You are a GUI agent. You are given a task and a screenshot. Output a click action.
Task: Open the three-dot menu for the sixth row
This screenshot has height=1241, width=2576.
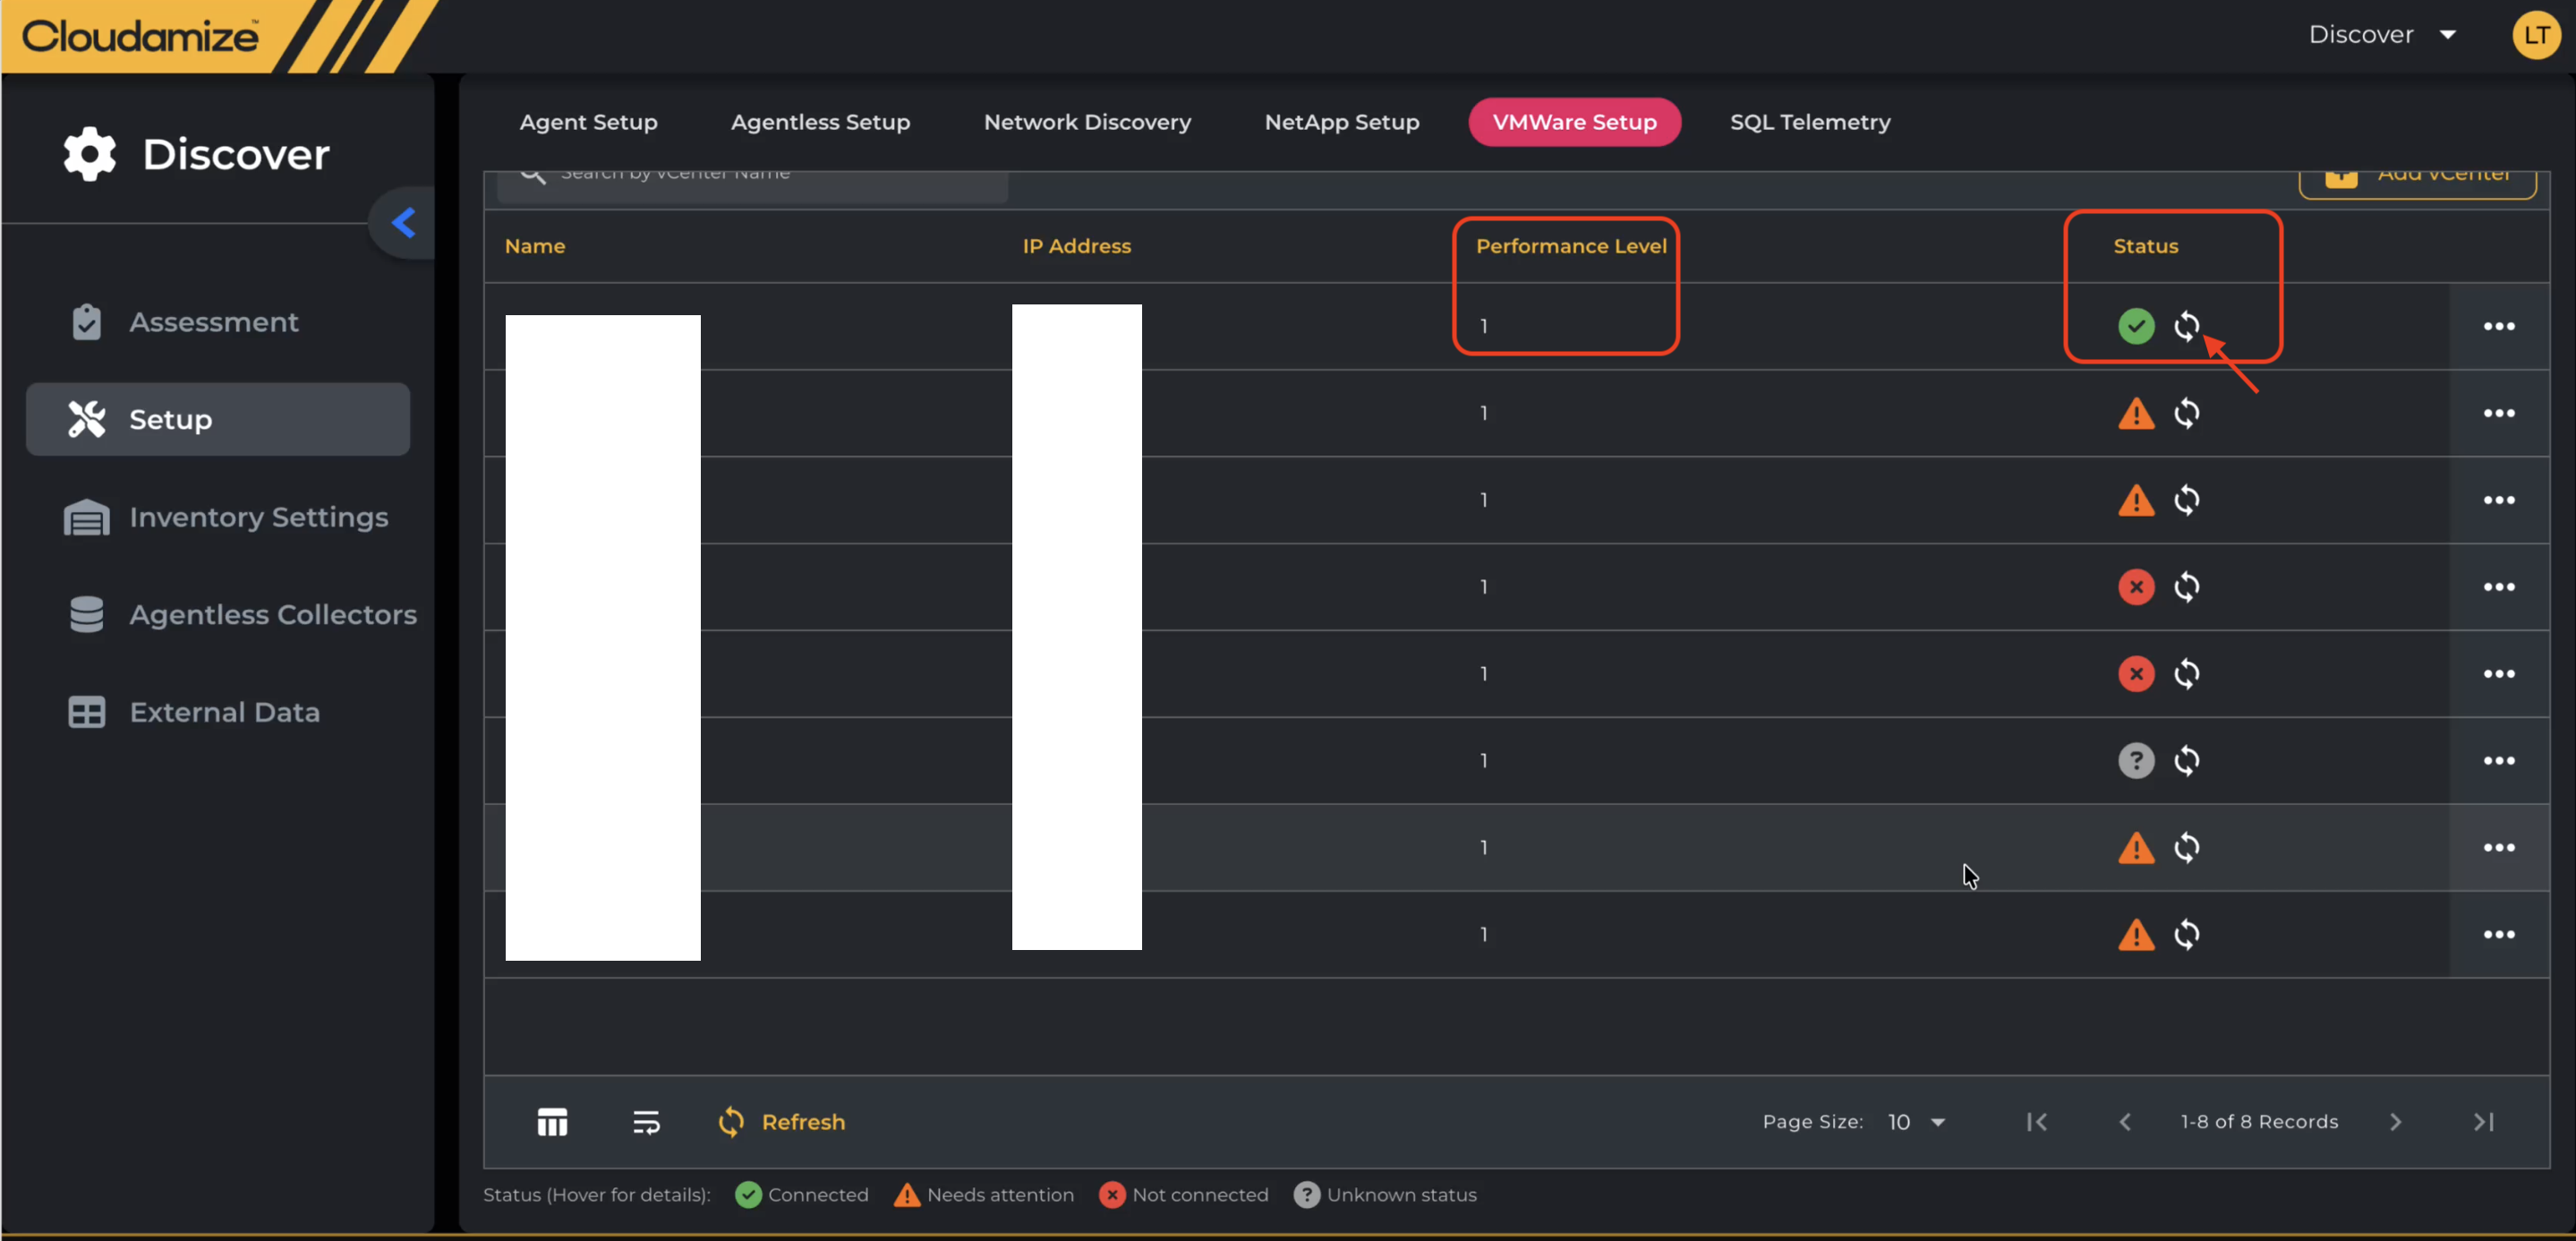pyautogui.click(x=2498, y=761)
